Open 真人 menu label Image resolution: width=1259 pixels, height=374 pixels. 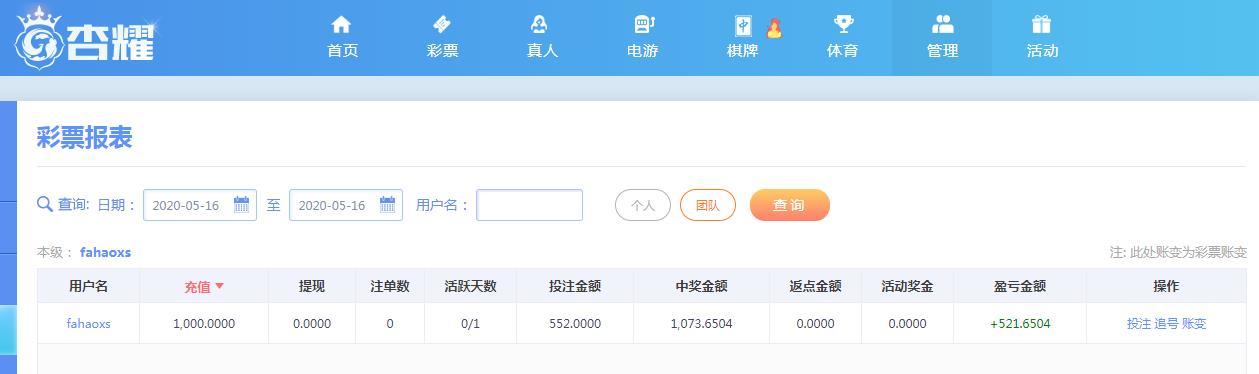click(x=542, y=51)
